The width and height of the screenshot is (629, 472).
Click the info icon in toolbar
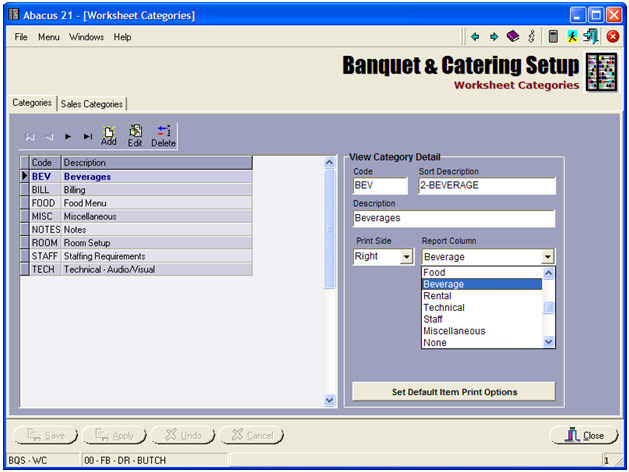(532, 36)
